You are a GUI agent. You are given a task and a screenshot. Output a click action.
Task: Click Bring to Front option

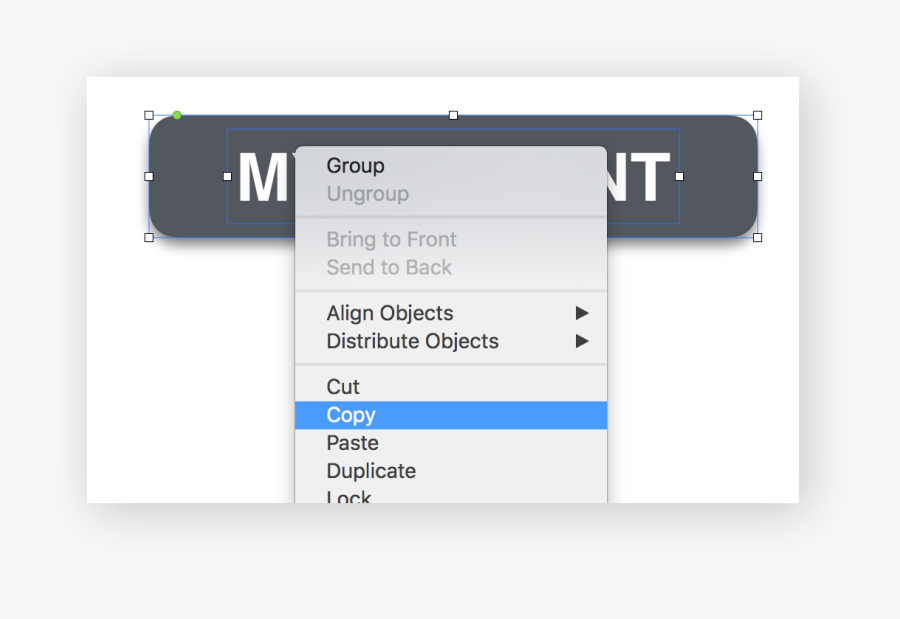tap(391, 239)
